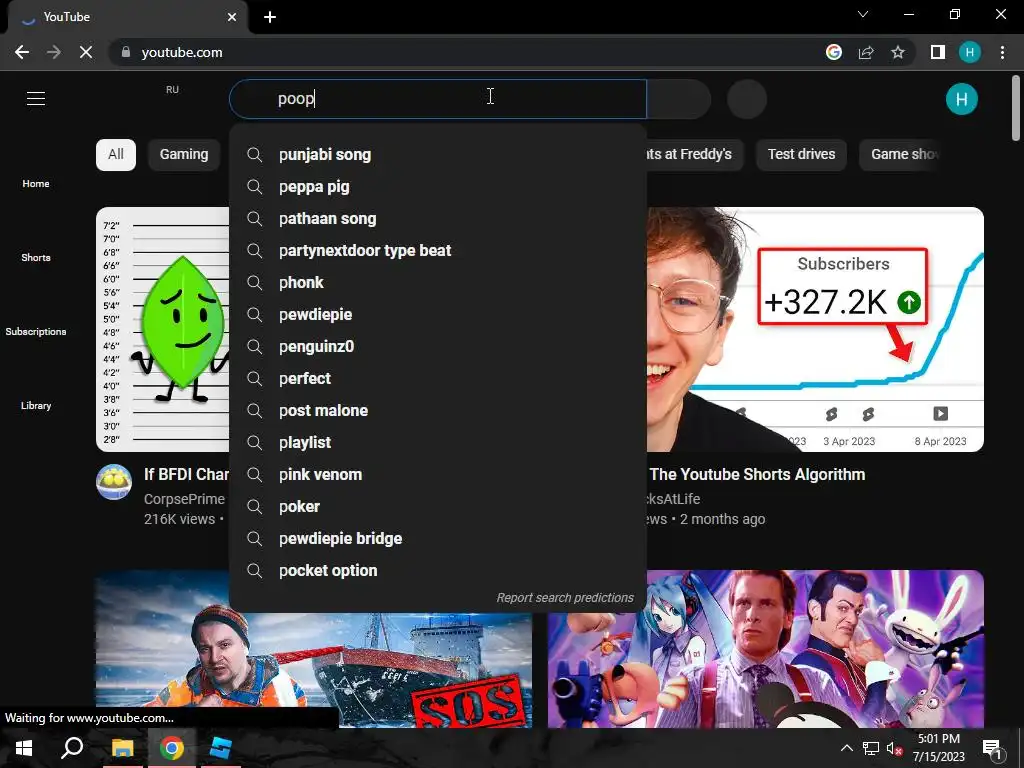Open the Chrome three-dot menu
Screen dimensions: 1024x768
coord(1002,52)
